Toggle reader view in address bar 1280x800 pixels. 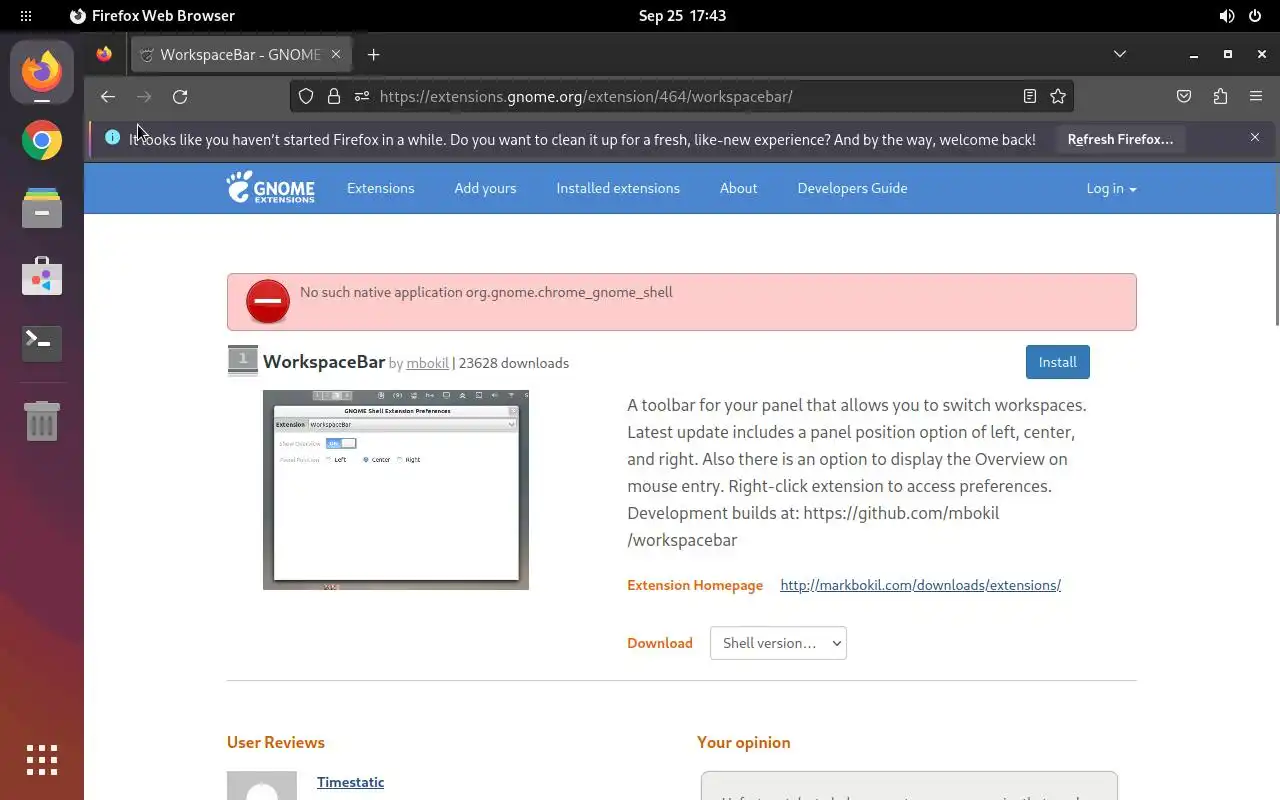(1030, 97)
